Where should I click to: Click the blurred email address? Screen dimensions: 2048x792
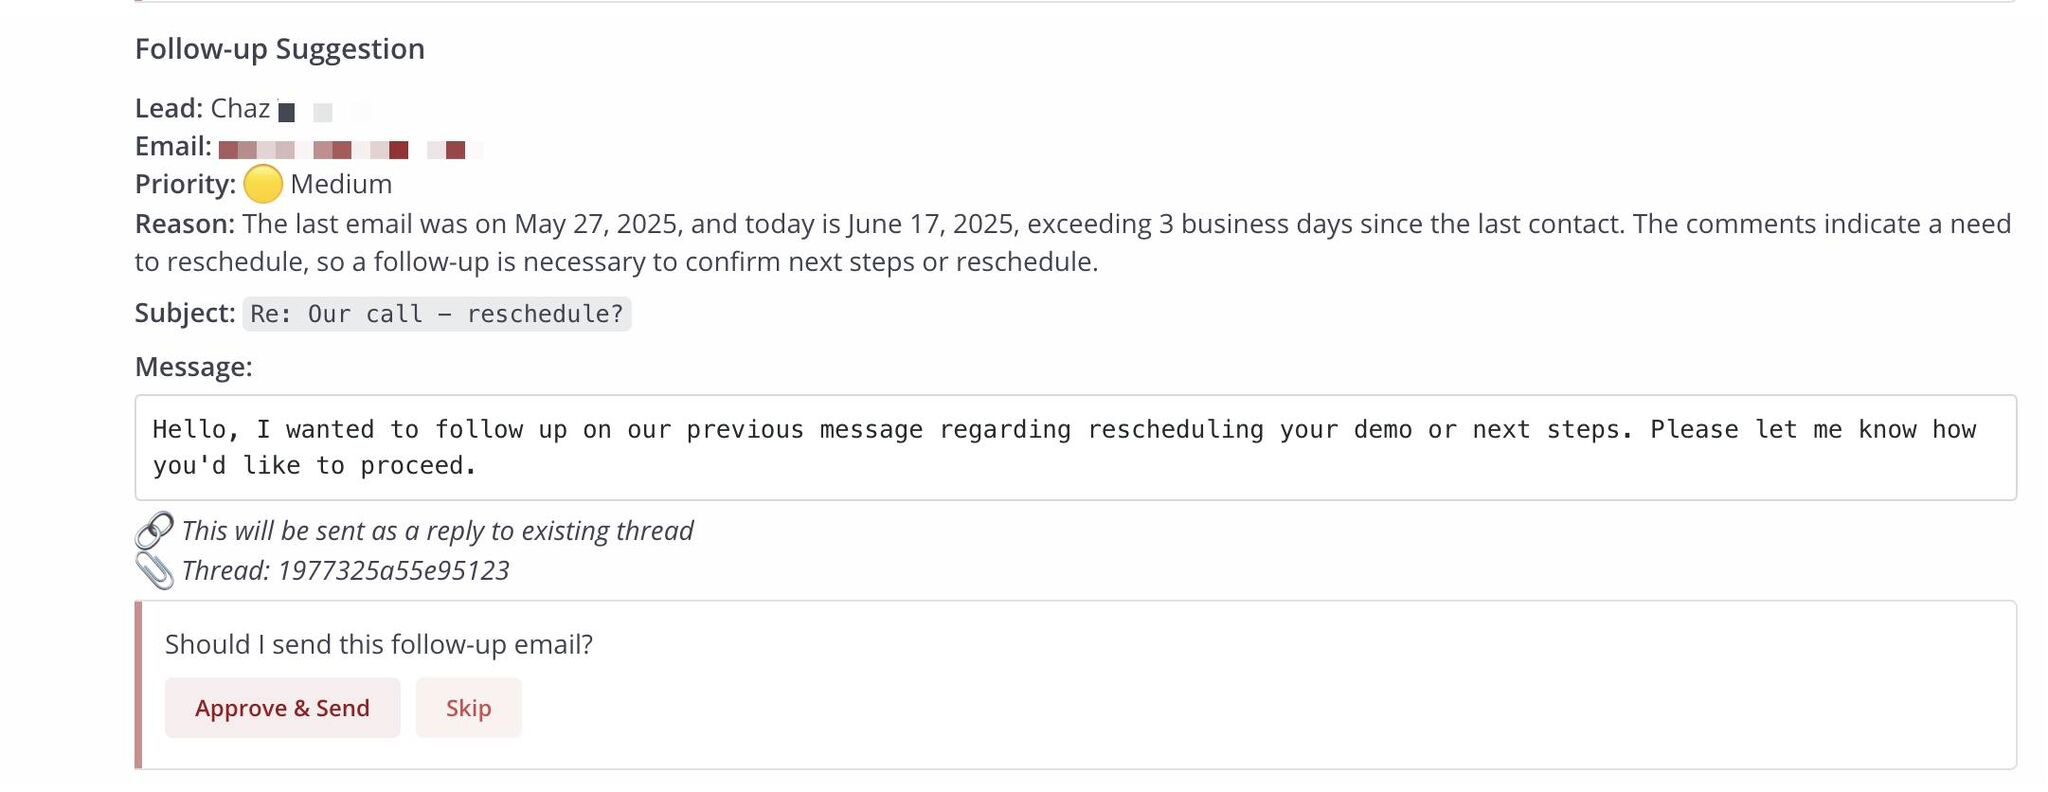(349, 149)
